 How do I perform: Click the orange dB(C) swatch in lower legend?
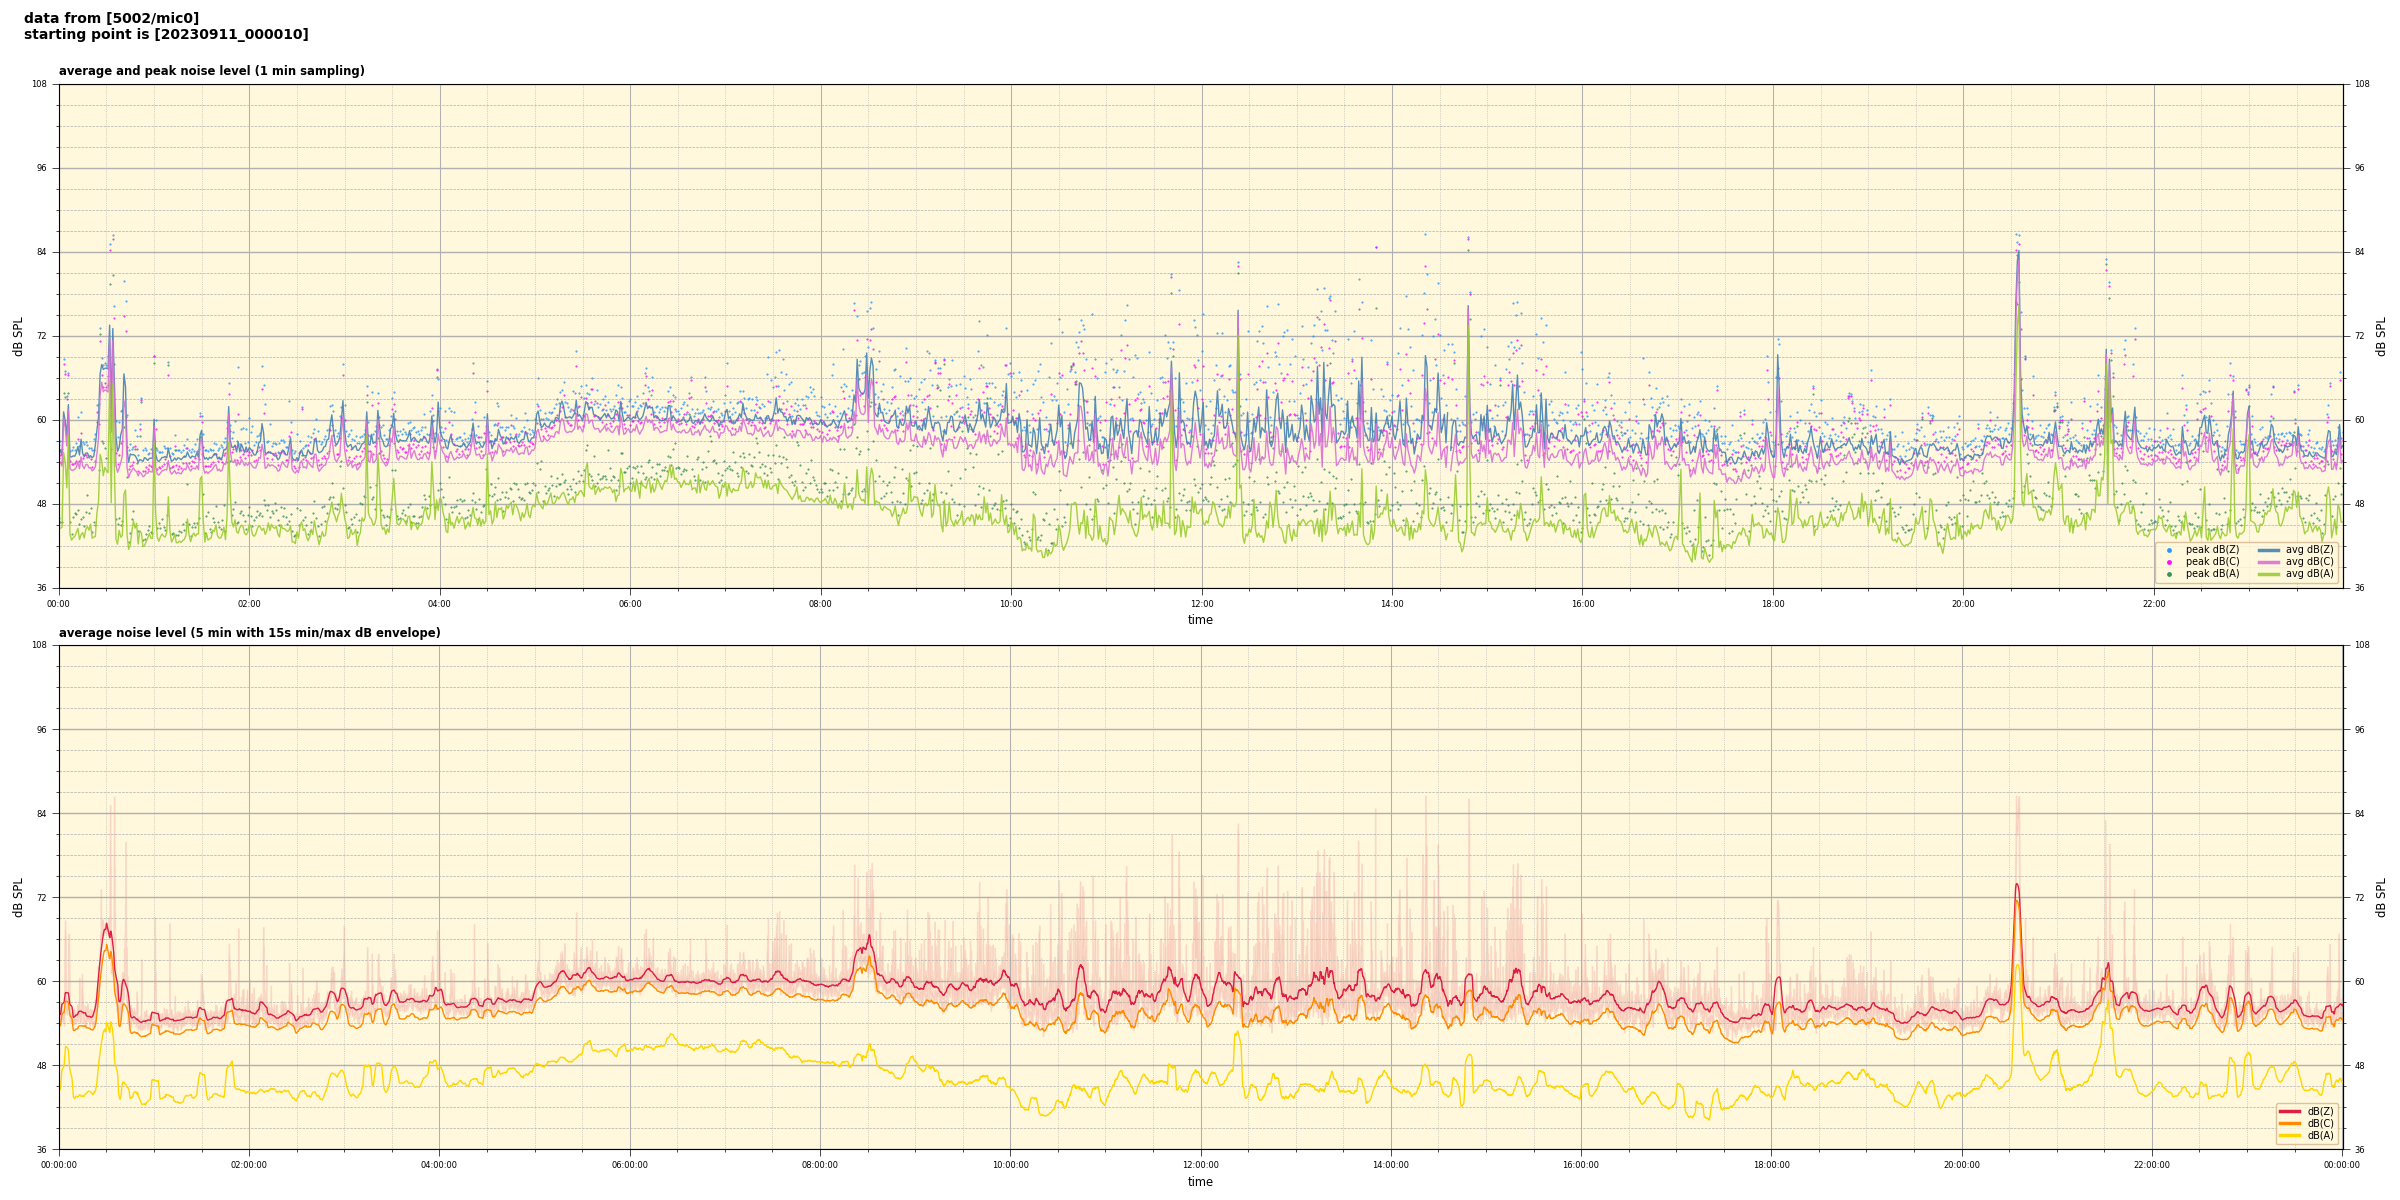coord(2290,1123)
